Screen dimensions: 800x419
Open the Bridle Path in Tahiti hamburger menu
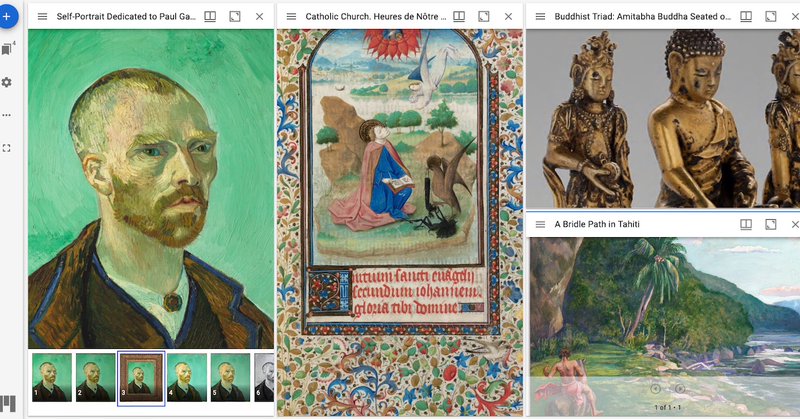[x=540, y=224]
